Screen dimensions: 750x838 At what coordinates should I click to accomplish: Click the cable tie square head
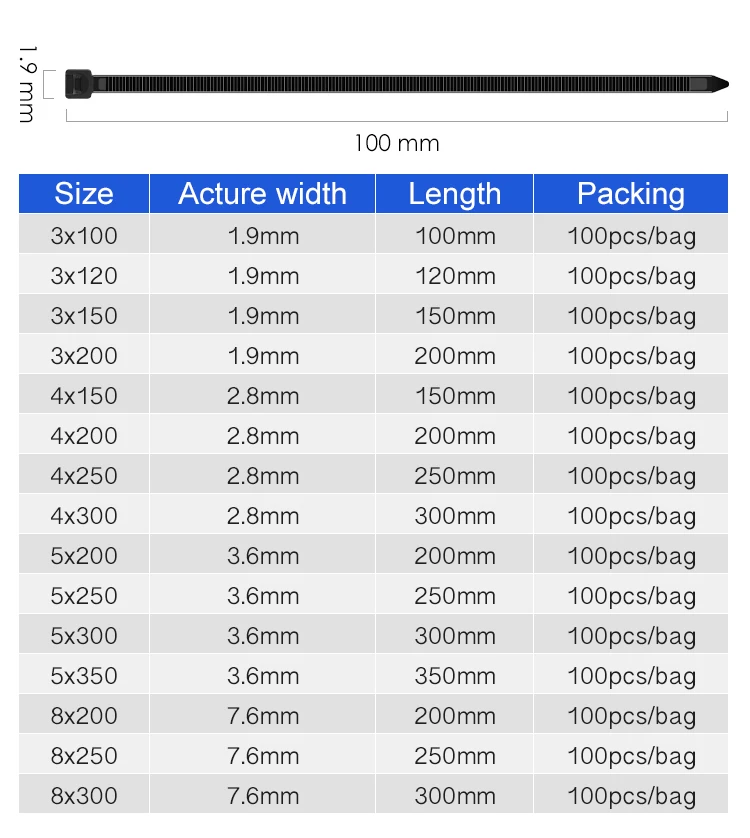pos(79,84)
